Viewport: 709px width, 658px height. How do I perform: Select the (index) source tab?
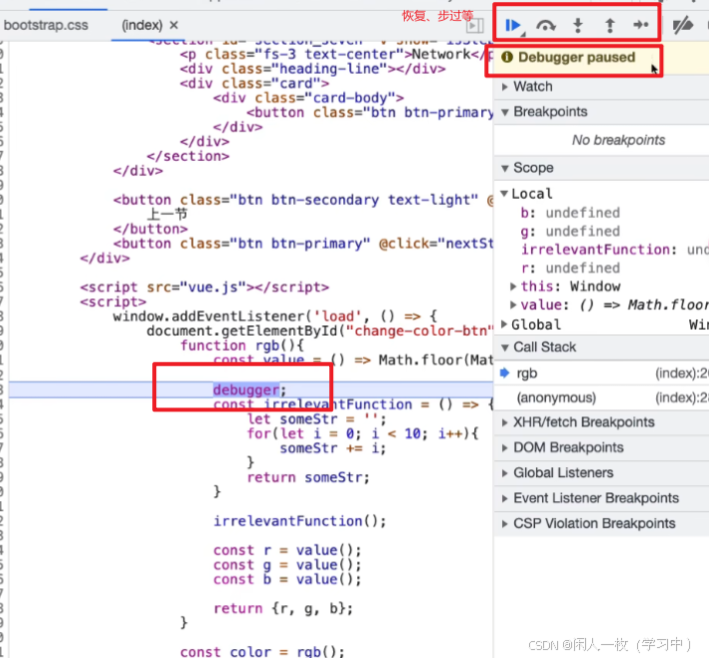pos(142,25)
